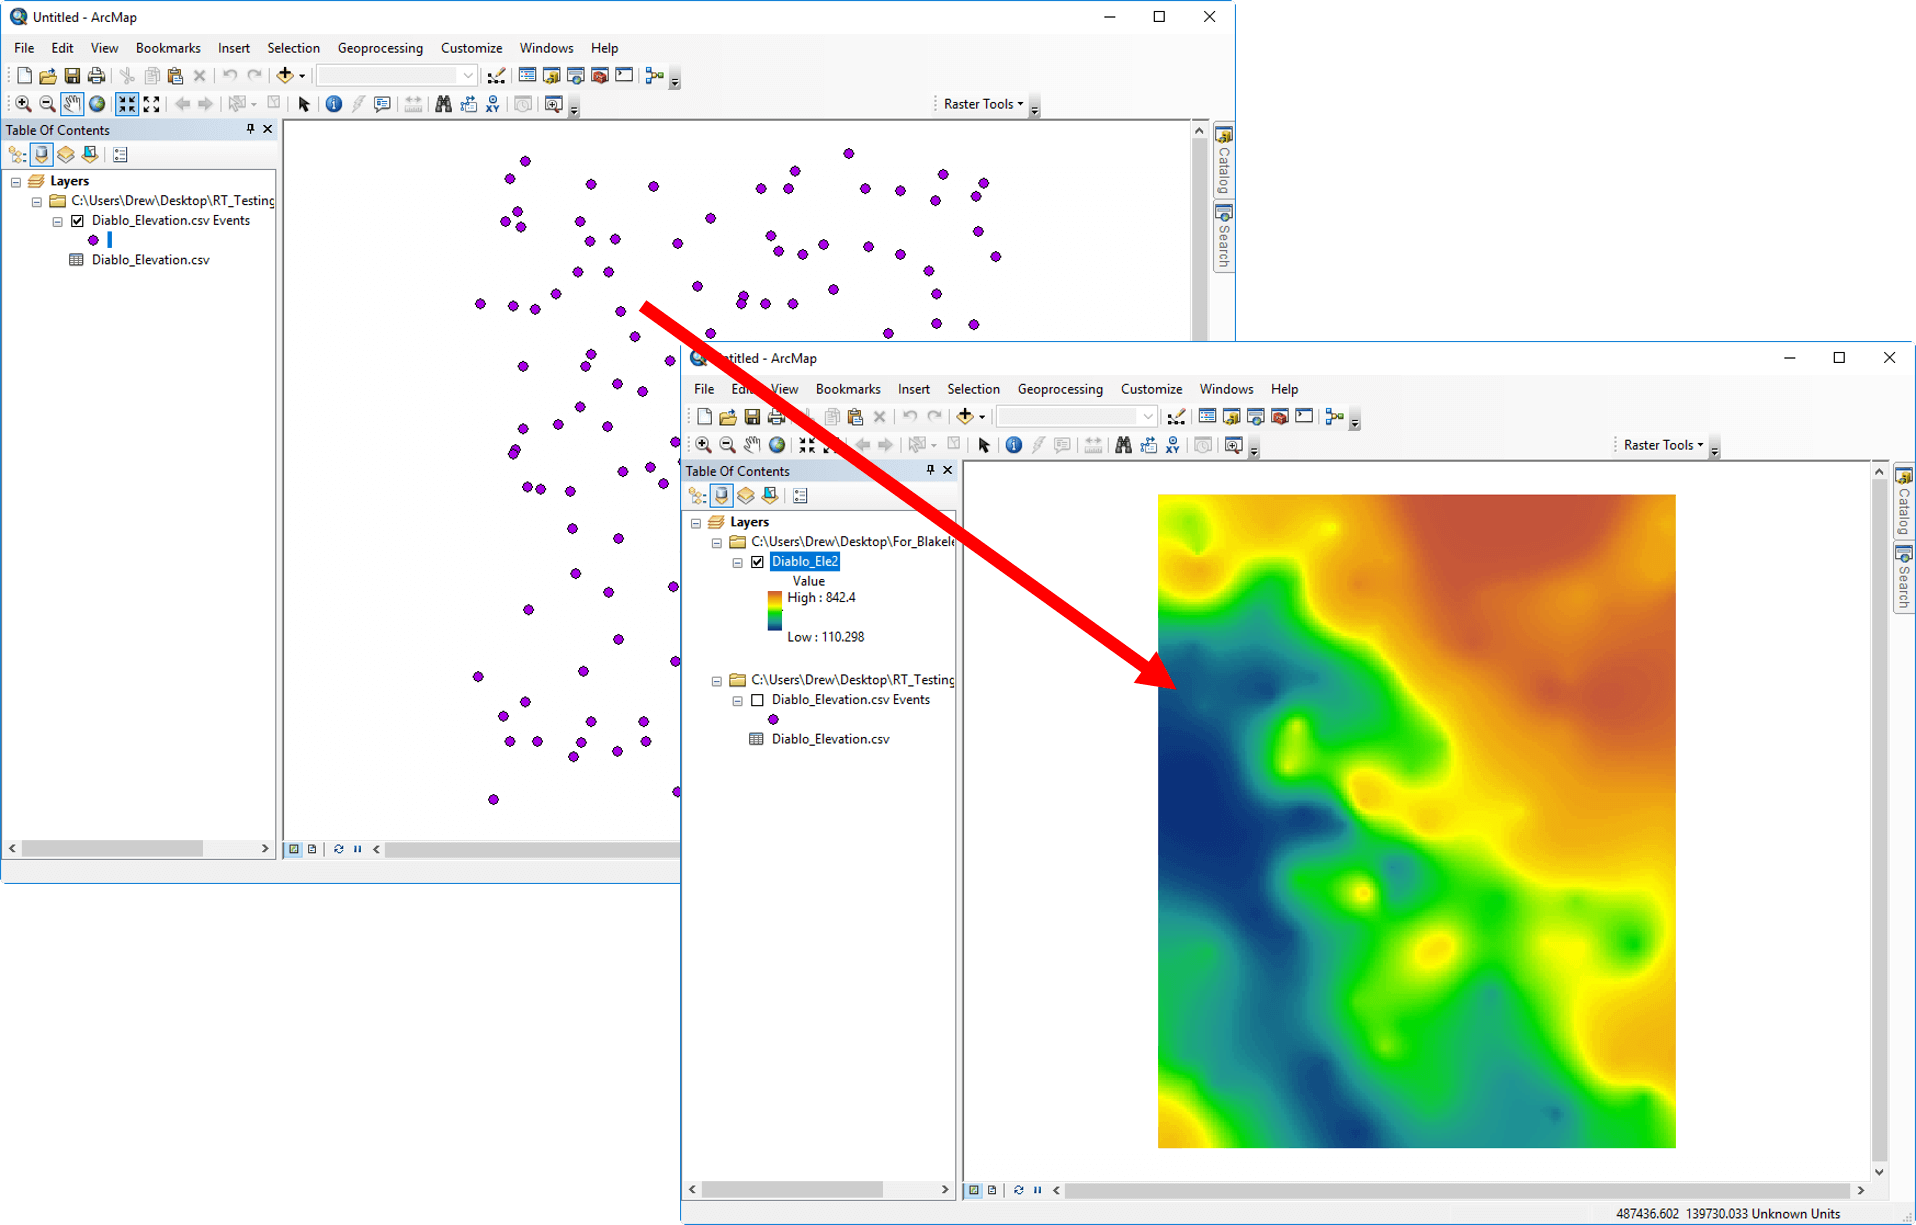Pin the Table Of Contents panel
The width and height of the screenshot is (1916, 1225).
coord(929,470)
